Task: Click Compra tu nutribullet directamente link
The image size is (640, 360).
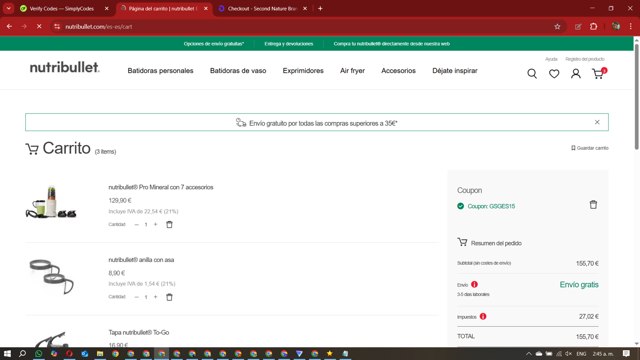Action: [x=391, y=44]
